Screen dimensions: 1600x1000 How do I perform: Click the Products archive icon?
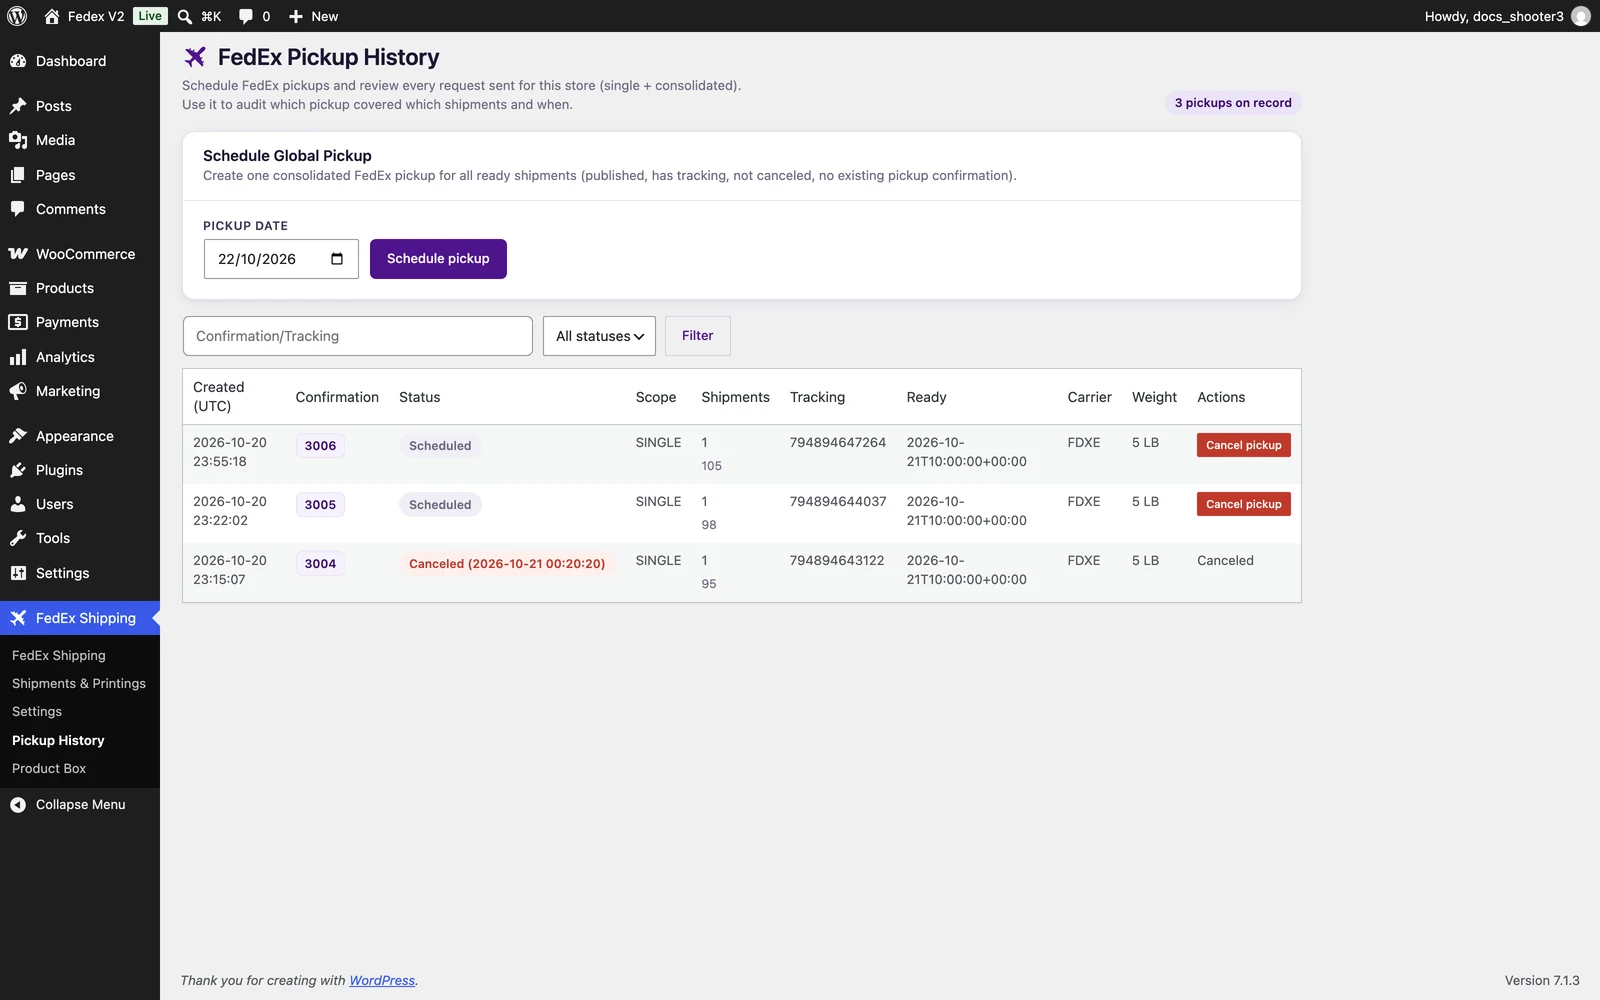pos(18,288)
